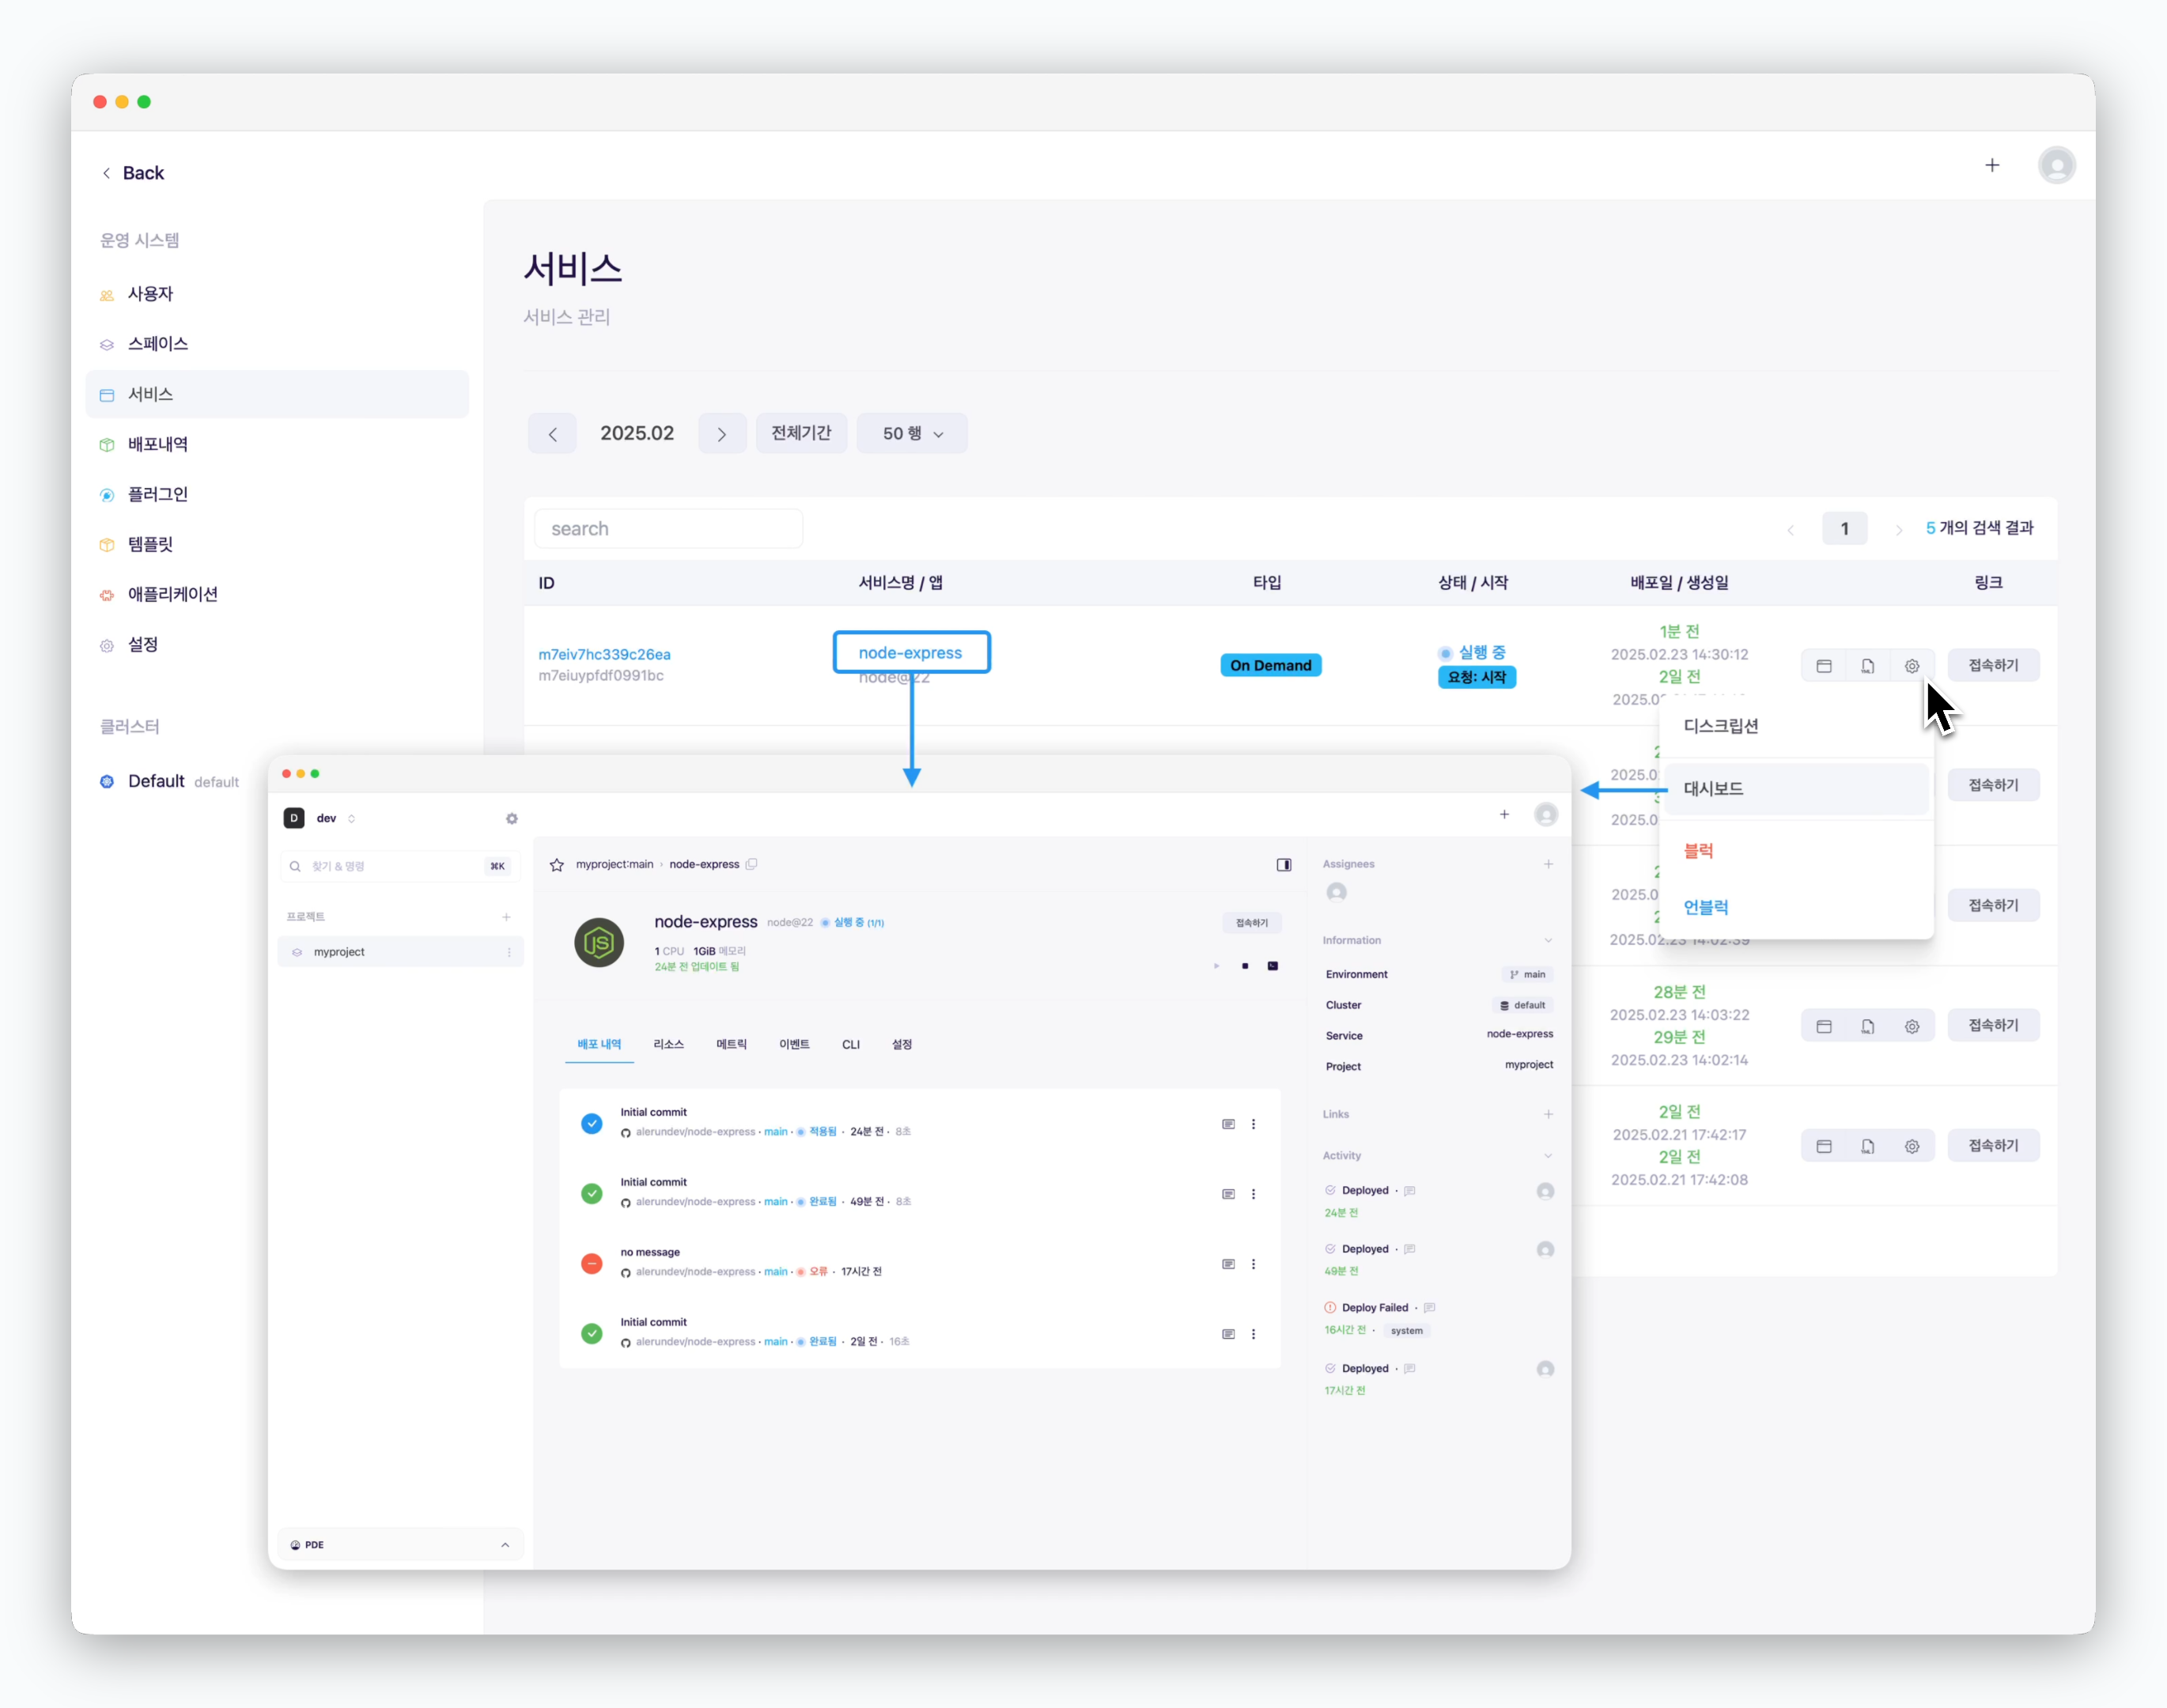Select 디스크립션 from the context menu
2167x1708 pixels.
[1795, 726]
